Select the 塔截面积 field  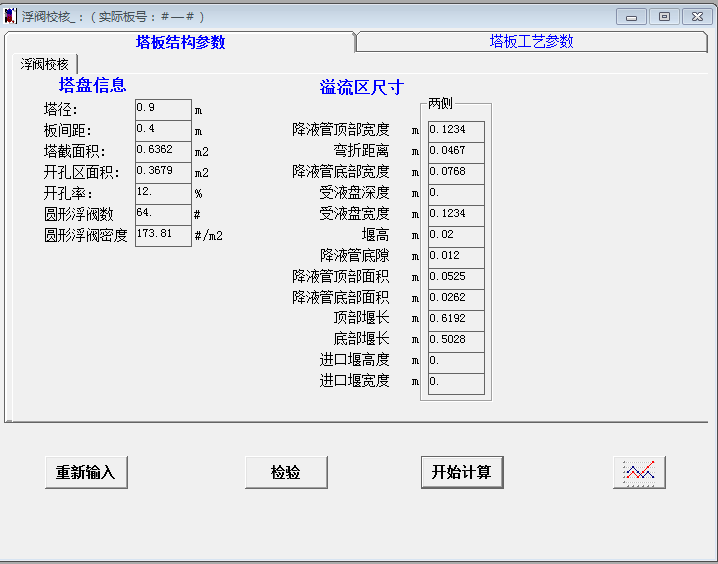click(163, 152)
